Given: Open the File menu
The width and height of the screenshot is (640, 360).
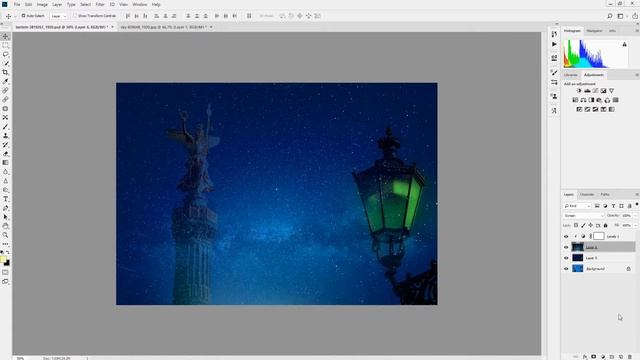Looking at the screenshot, I should pyautogui.click(x=17, y=4).
